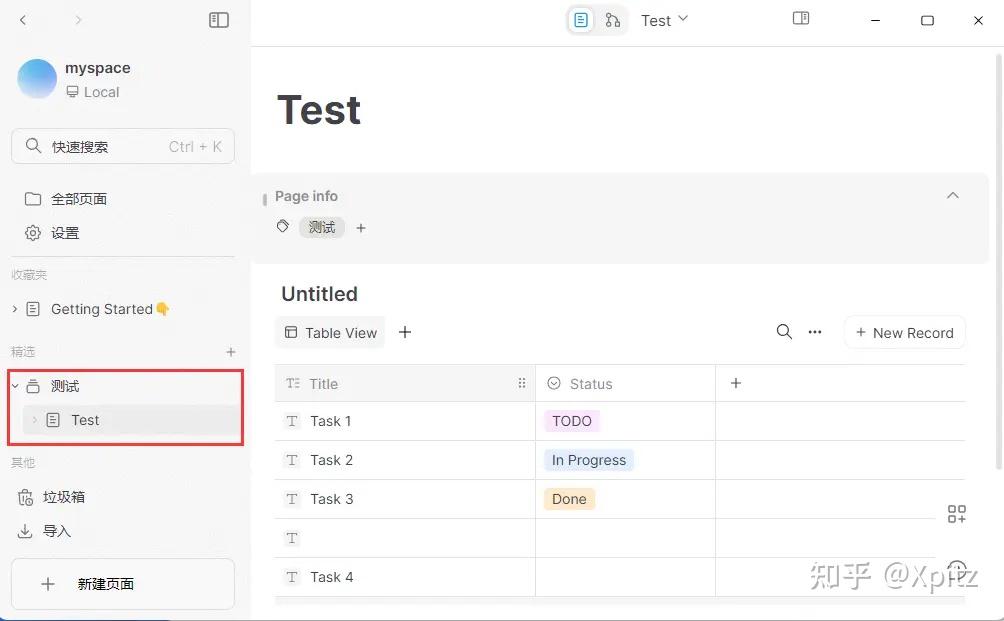
Task: Search records in the table
Action: tap(784, 332)
